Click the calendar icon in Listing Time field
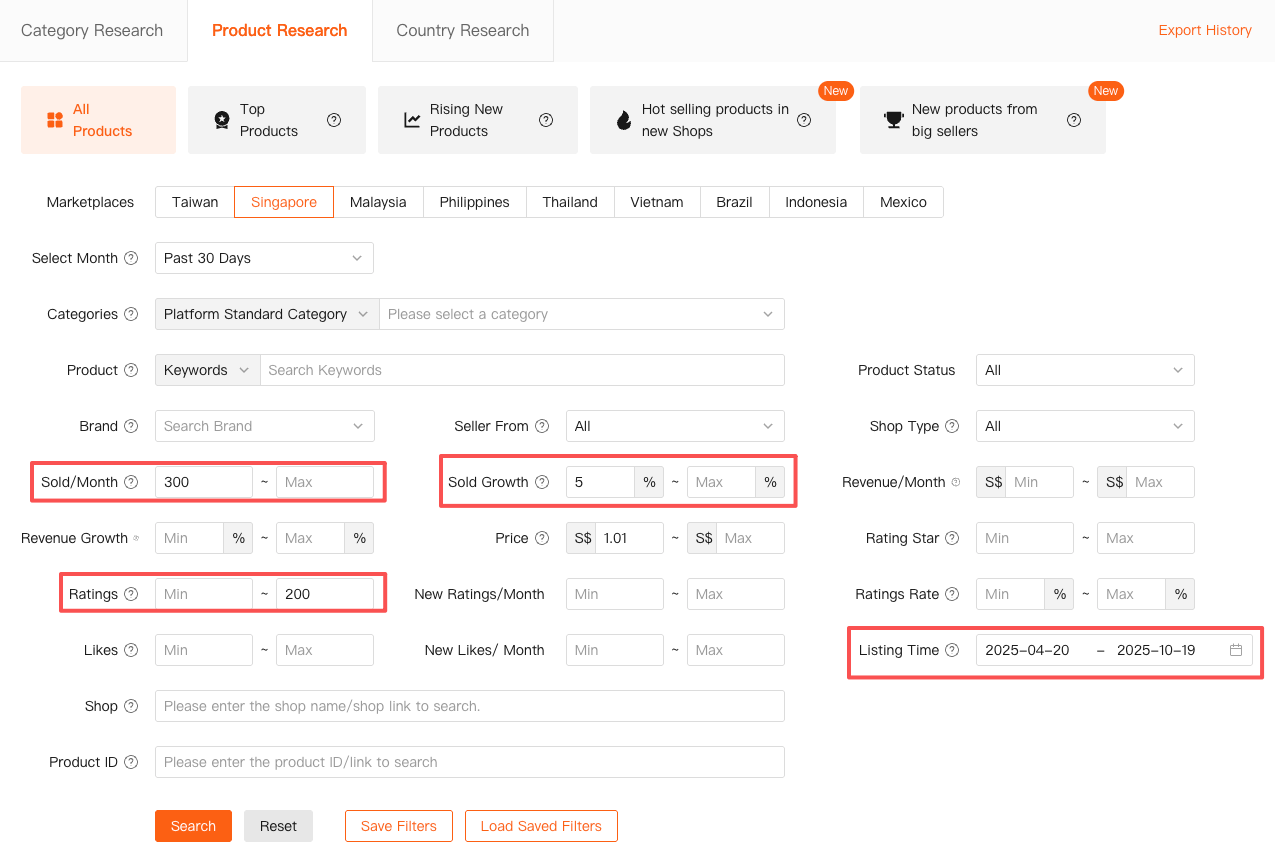The height and width of the screenshot is (850, 1275). [x=1236, y=650]
